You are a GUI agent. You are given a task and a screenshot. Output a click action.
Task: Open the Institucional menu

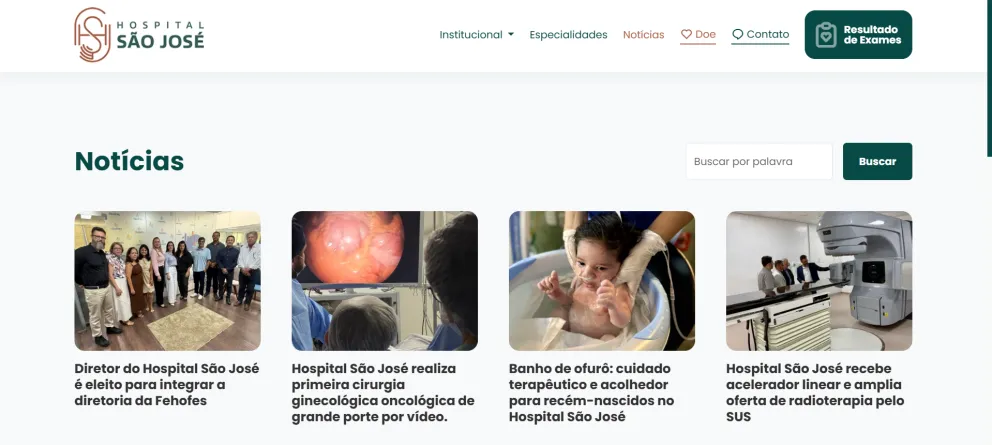click(x=476, y=35)
